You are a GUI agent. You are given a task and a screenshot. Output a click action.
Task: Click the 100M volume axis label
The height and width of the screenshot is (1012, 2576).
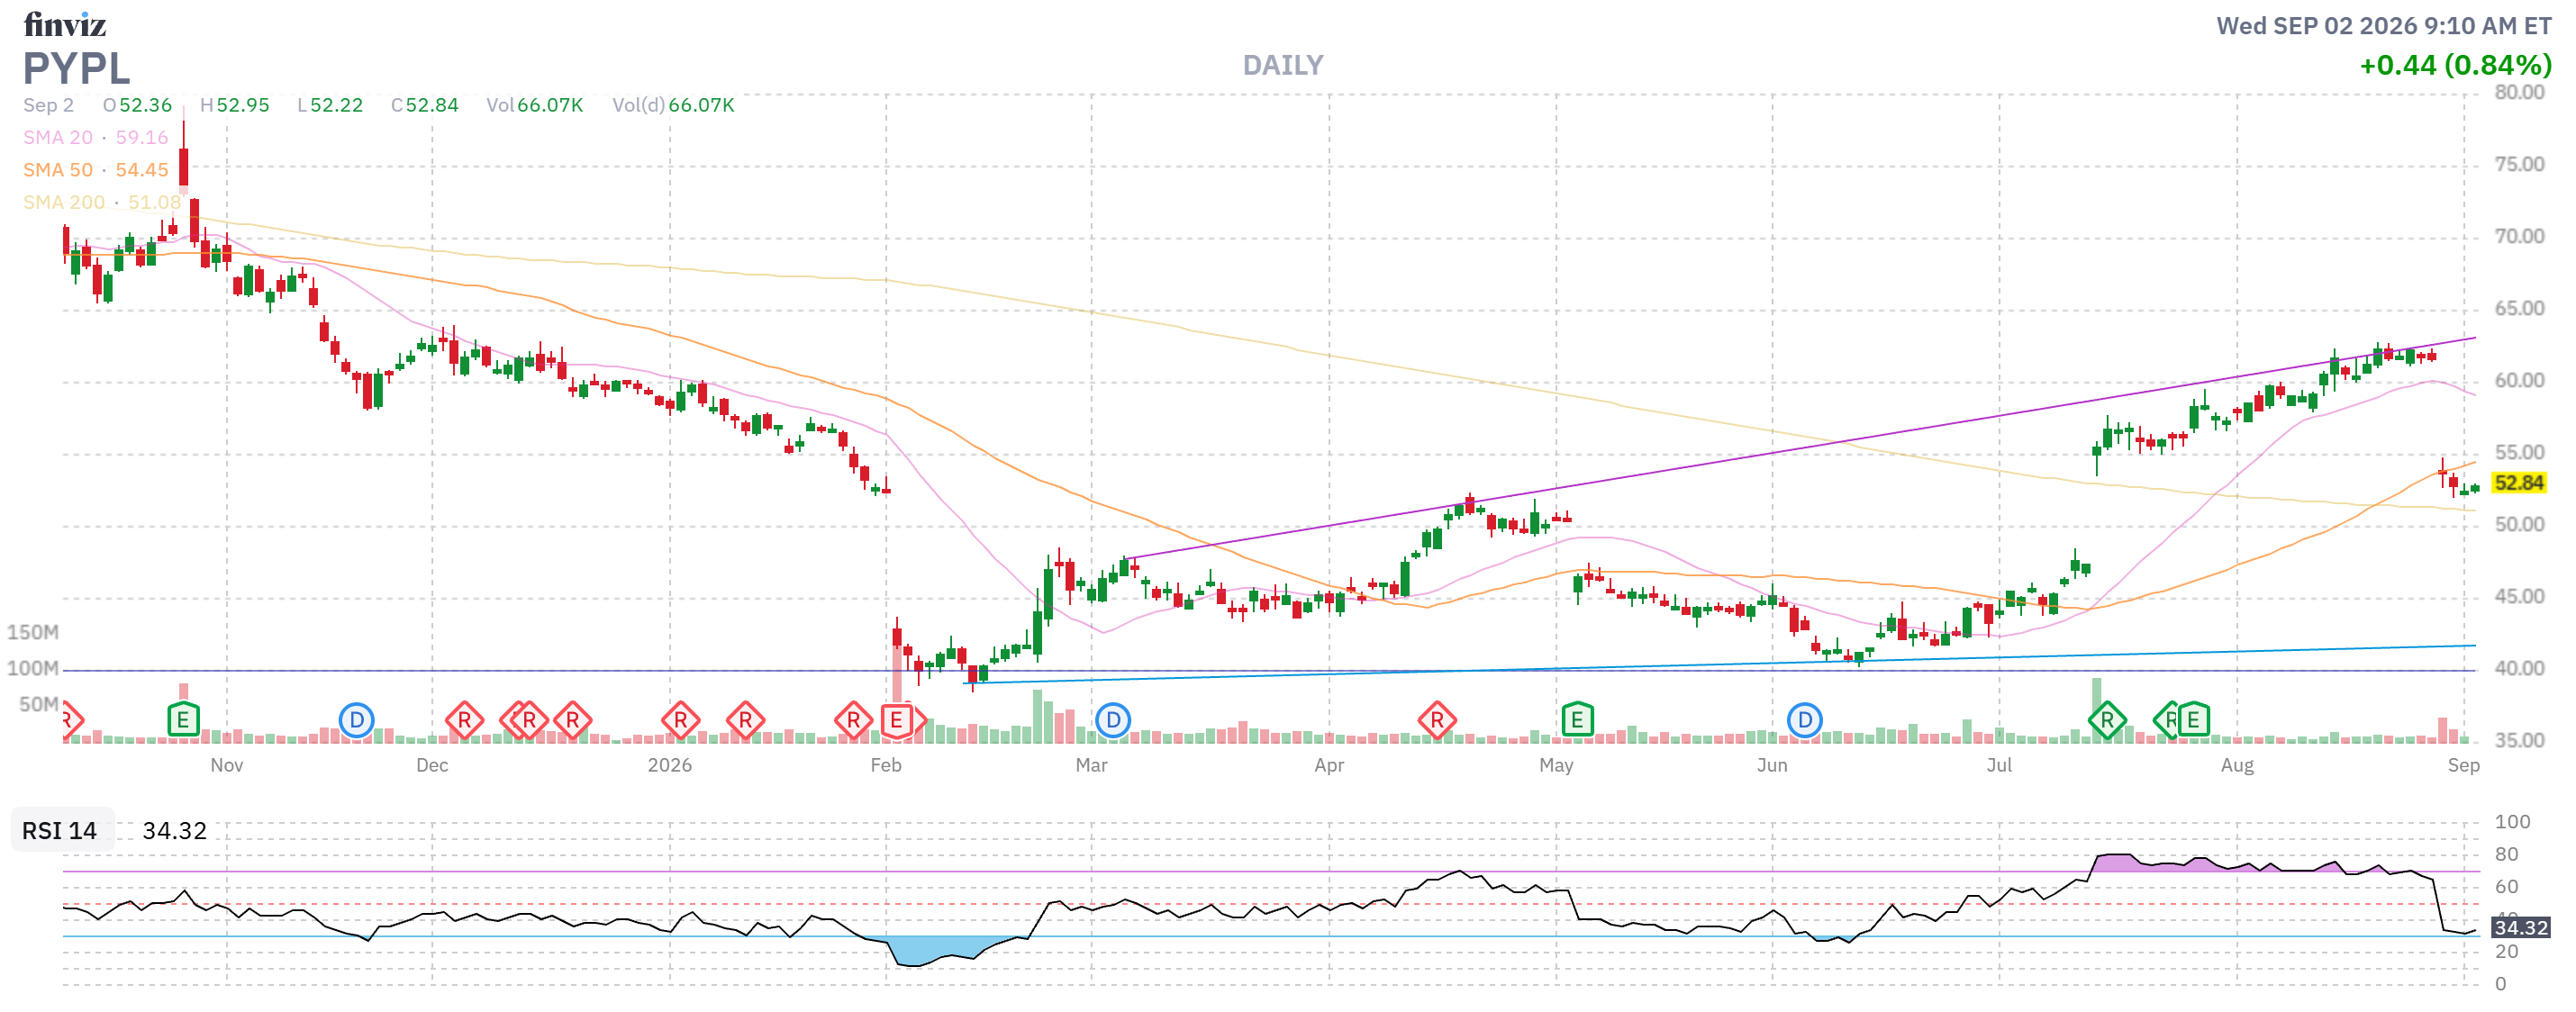pos(33,668)
